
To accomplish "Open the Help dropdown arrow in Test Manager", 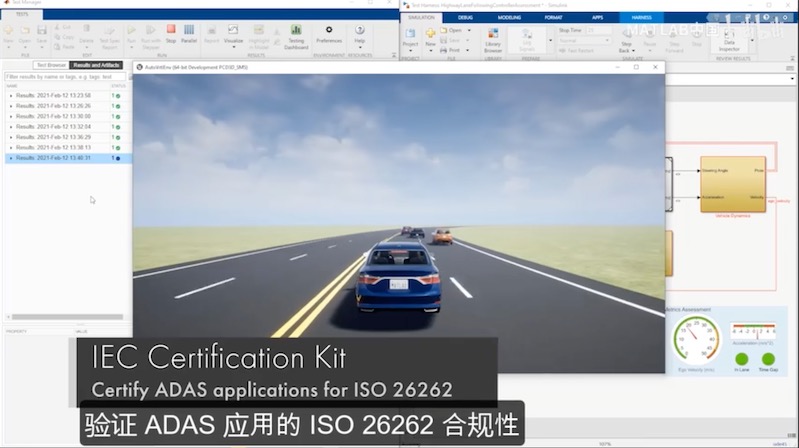I will [x=360, y=47].
